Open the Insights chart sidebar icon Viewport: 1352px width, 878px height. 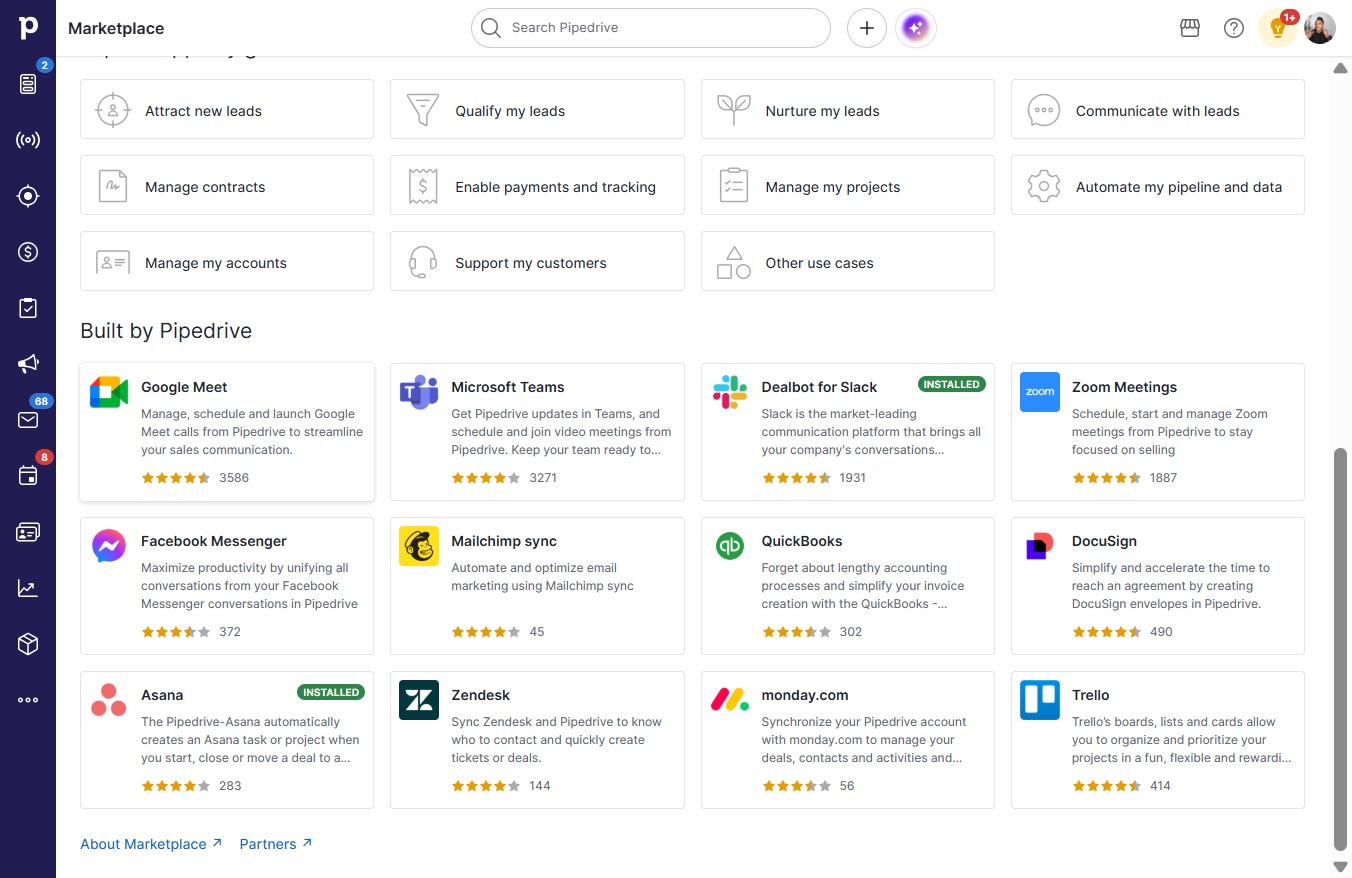click(x=28, y=588)
